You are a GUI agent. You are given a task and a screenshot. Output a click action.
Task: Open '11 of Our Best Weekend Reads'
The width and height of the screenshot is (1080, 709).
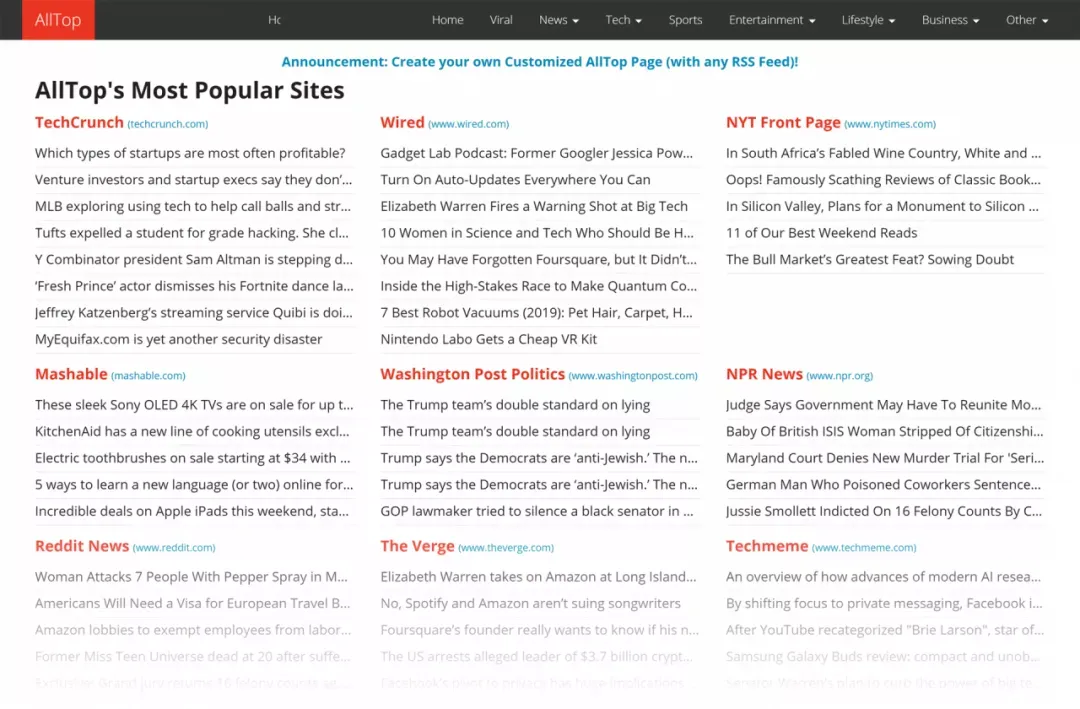(821, 233)
